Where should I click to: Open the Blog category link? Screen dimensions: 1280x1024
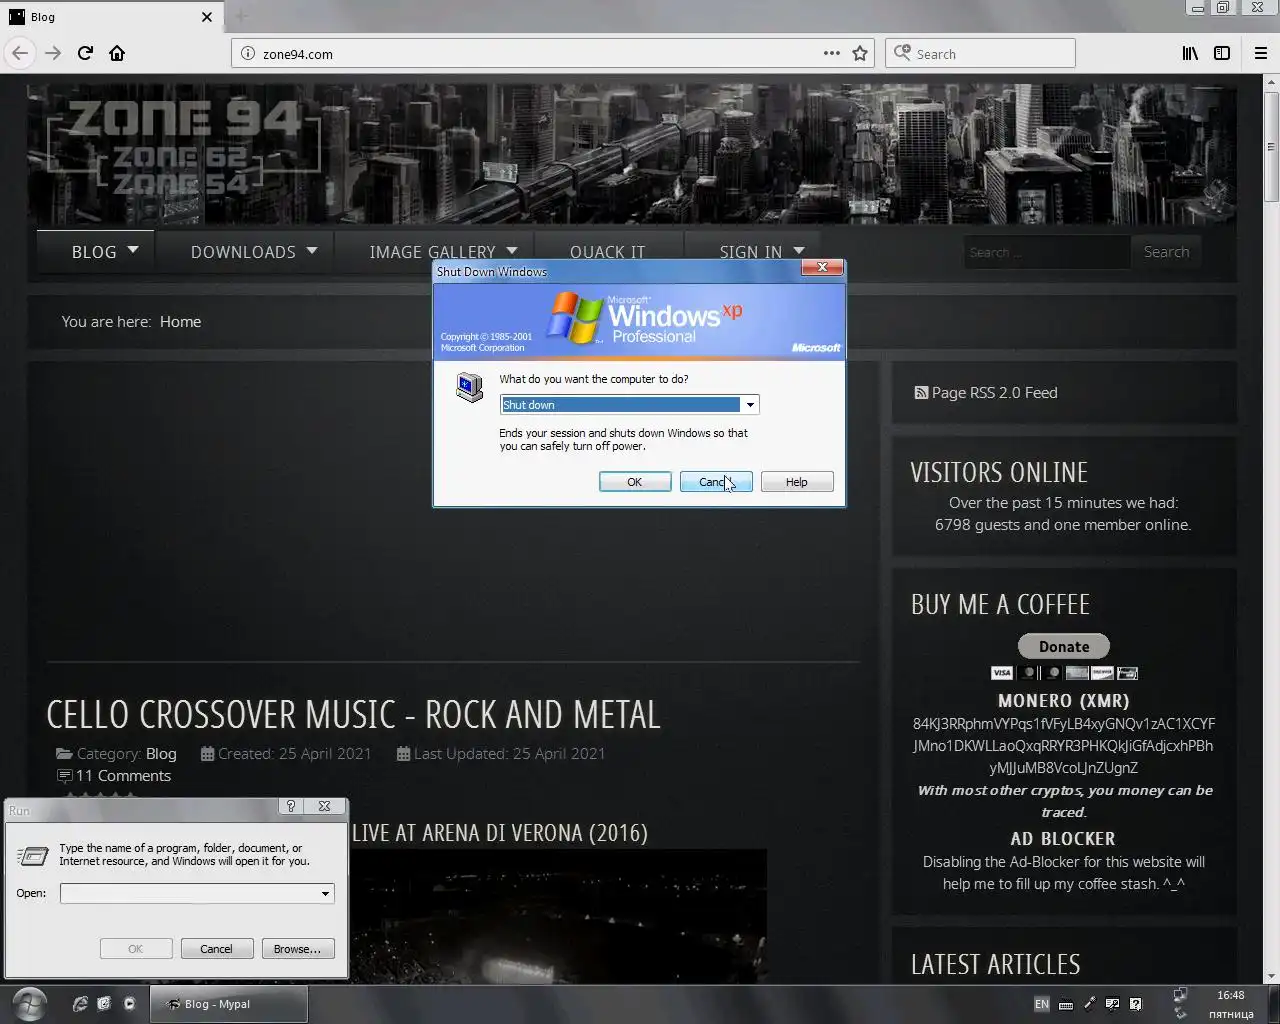click(161, 754)
